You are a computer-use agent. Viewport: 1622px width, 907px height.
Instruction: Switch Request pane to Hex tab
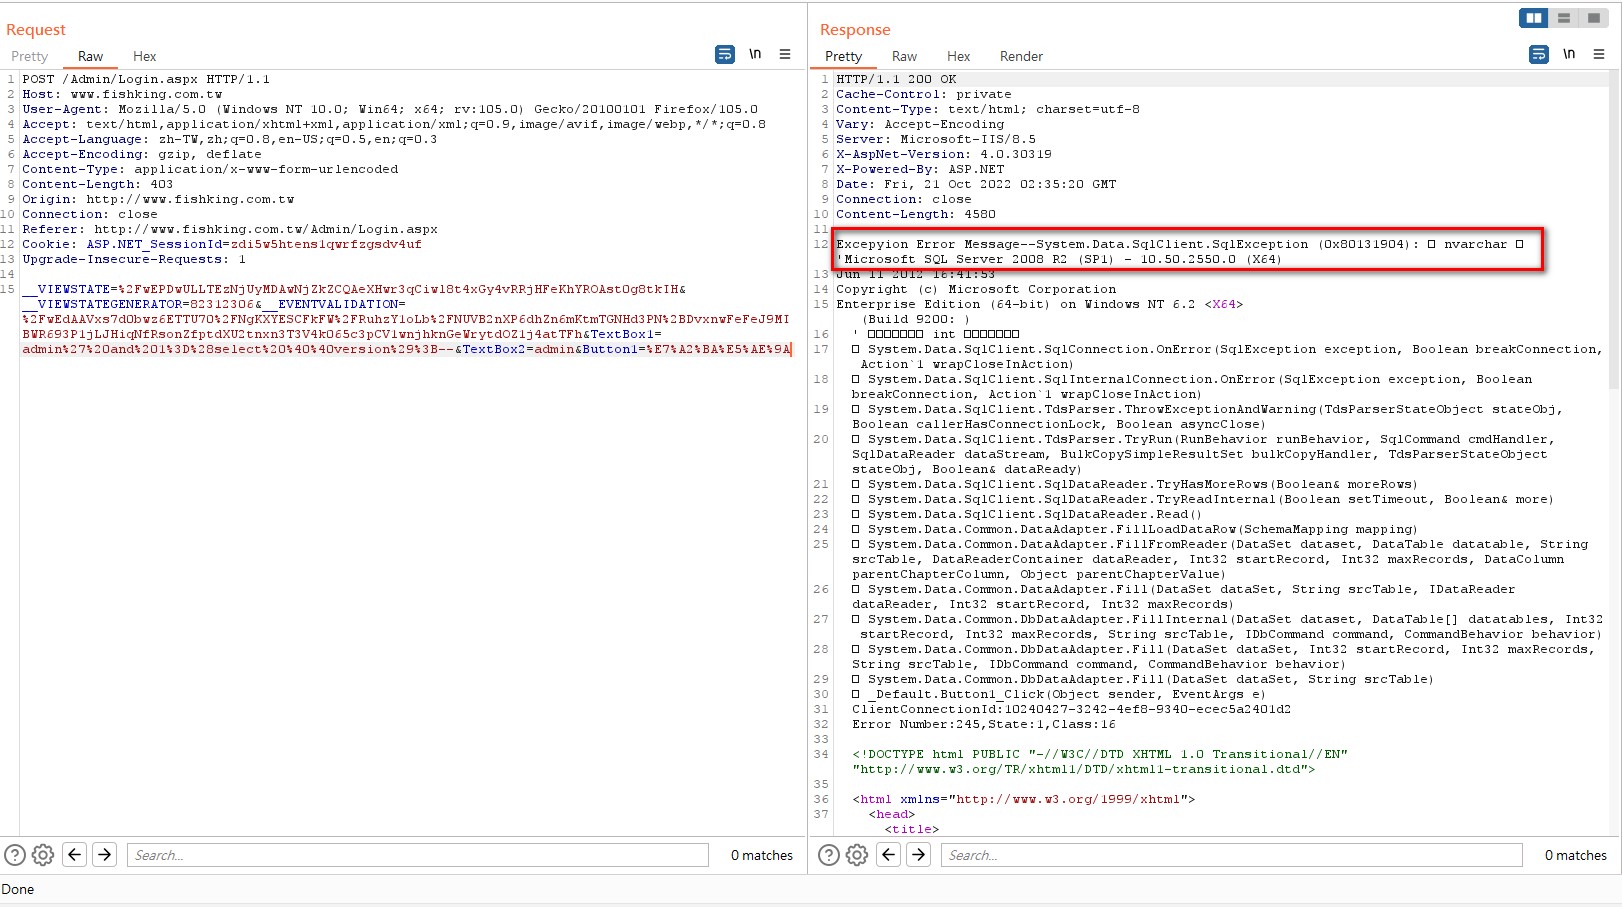pos(144,57)
